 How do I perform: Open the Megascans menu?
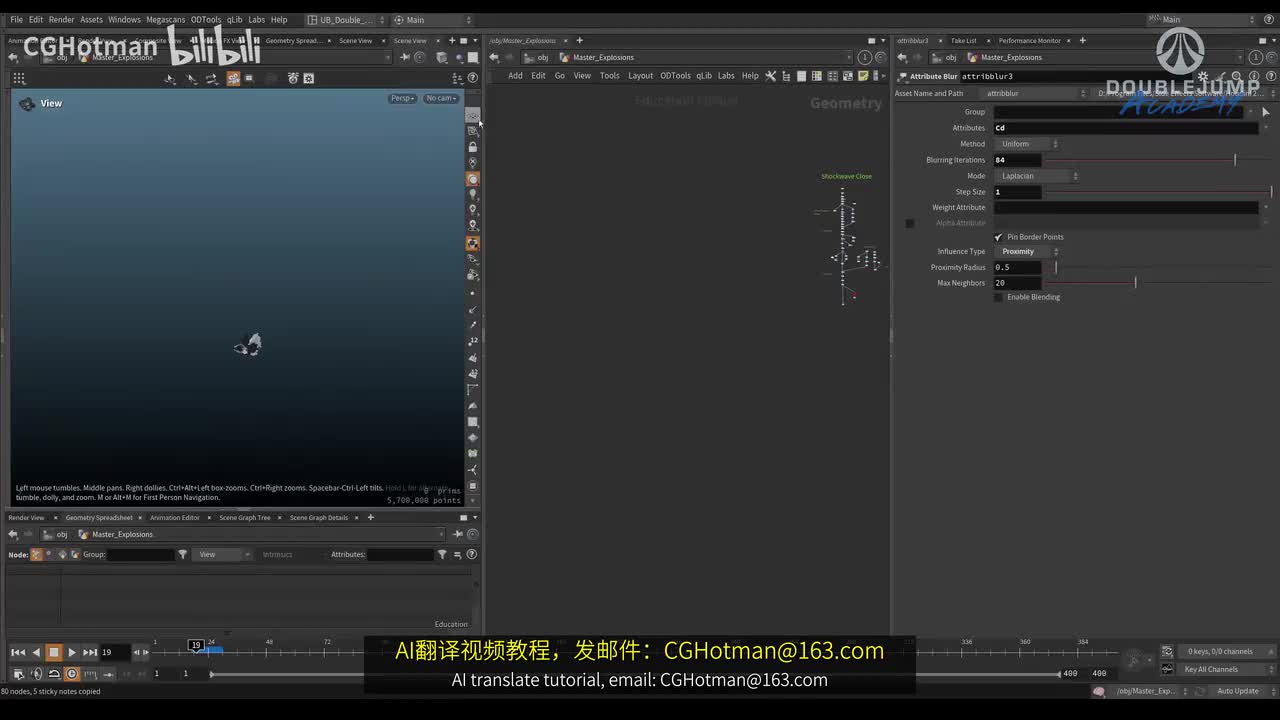[166, 19]
